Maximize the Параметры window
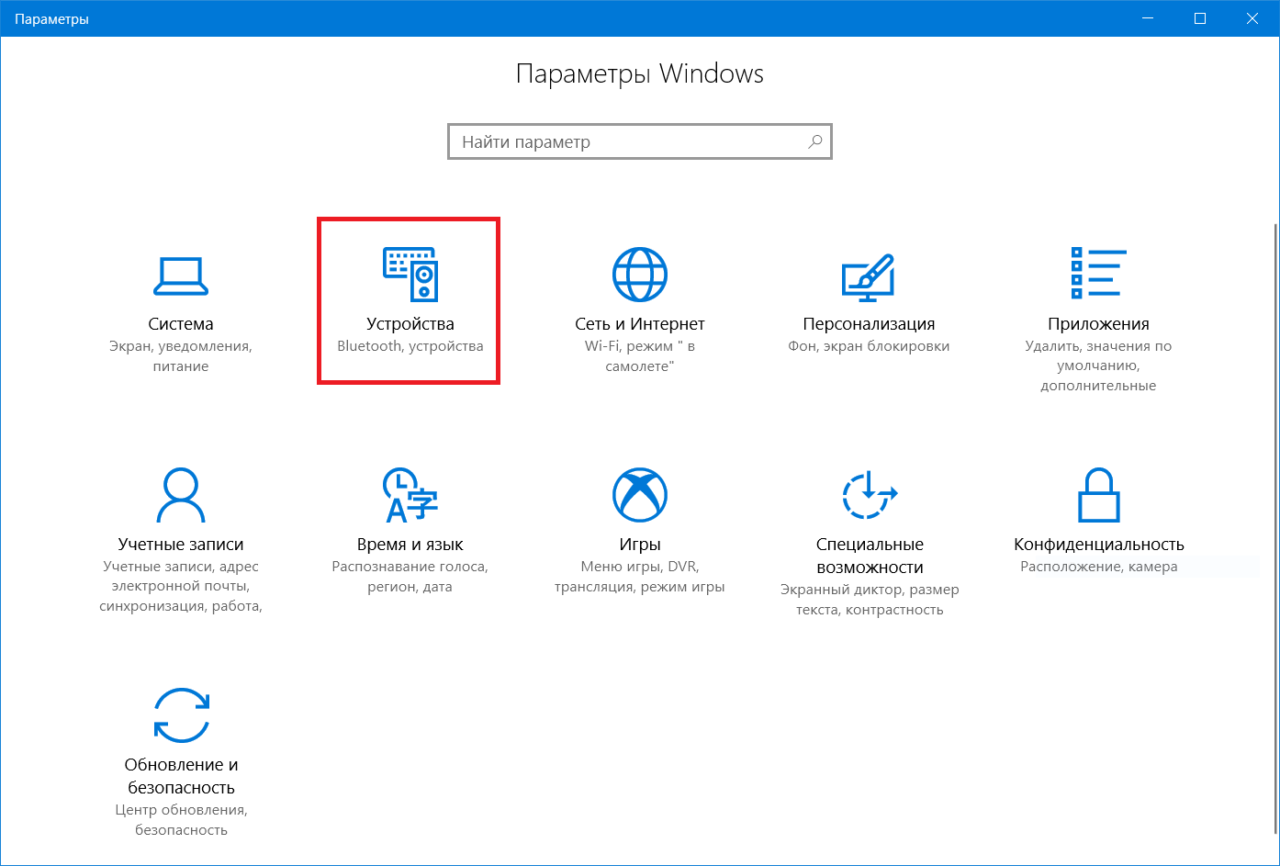Image resolution: width=1280 pixels, height=866 pixels. pyautogui.click(x=1200, y=18)
